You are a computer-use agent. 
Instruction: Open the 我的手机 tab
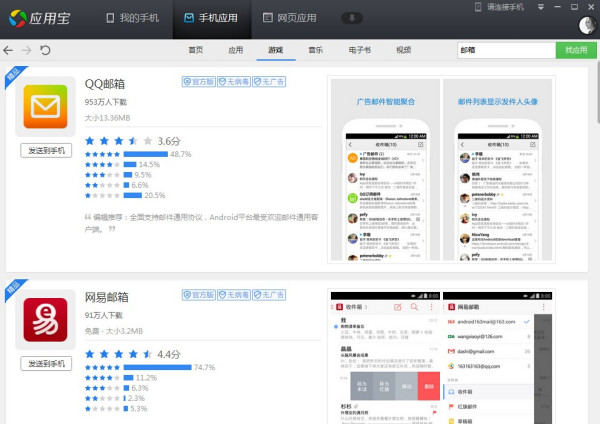(x=132, y=18)
